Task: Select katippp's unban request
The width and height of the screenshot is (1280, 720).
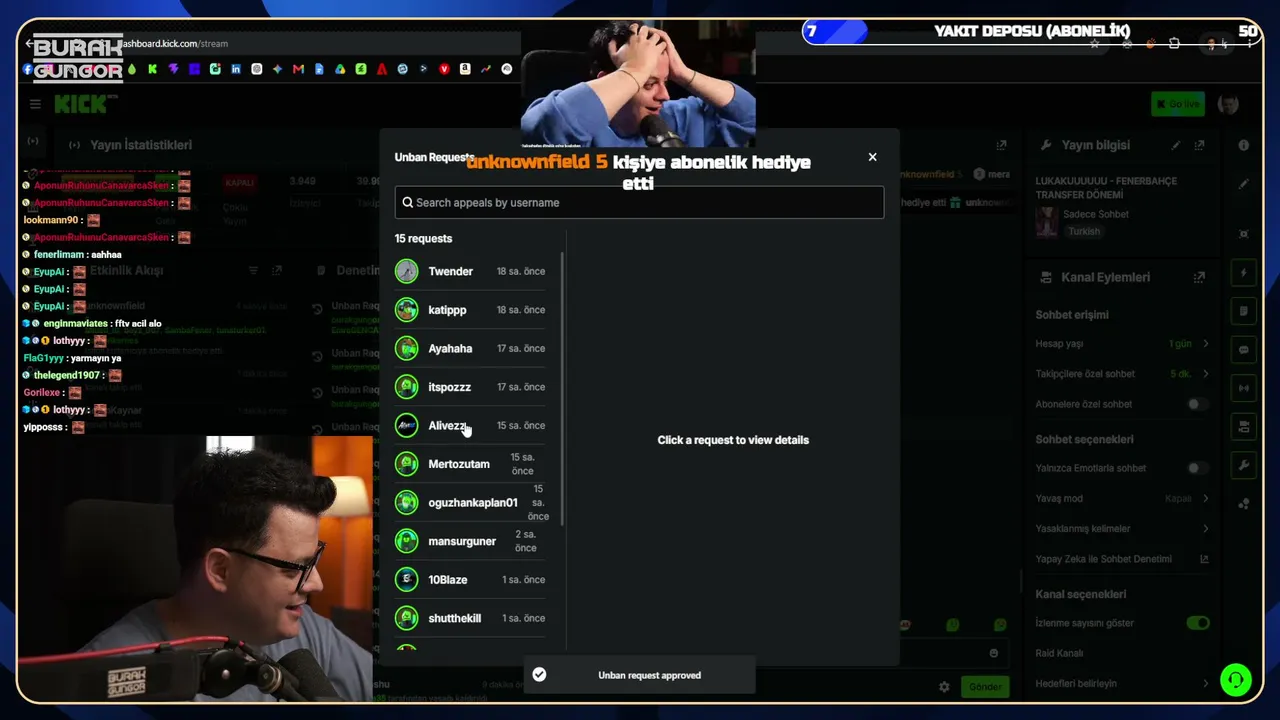Action: 471,310
